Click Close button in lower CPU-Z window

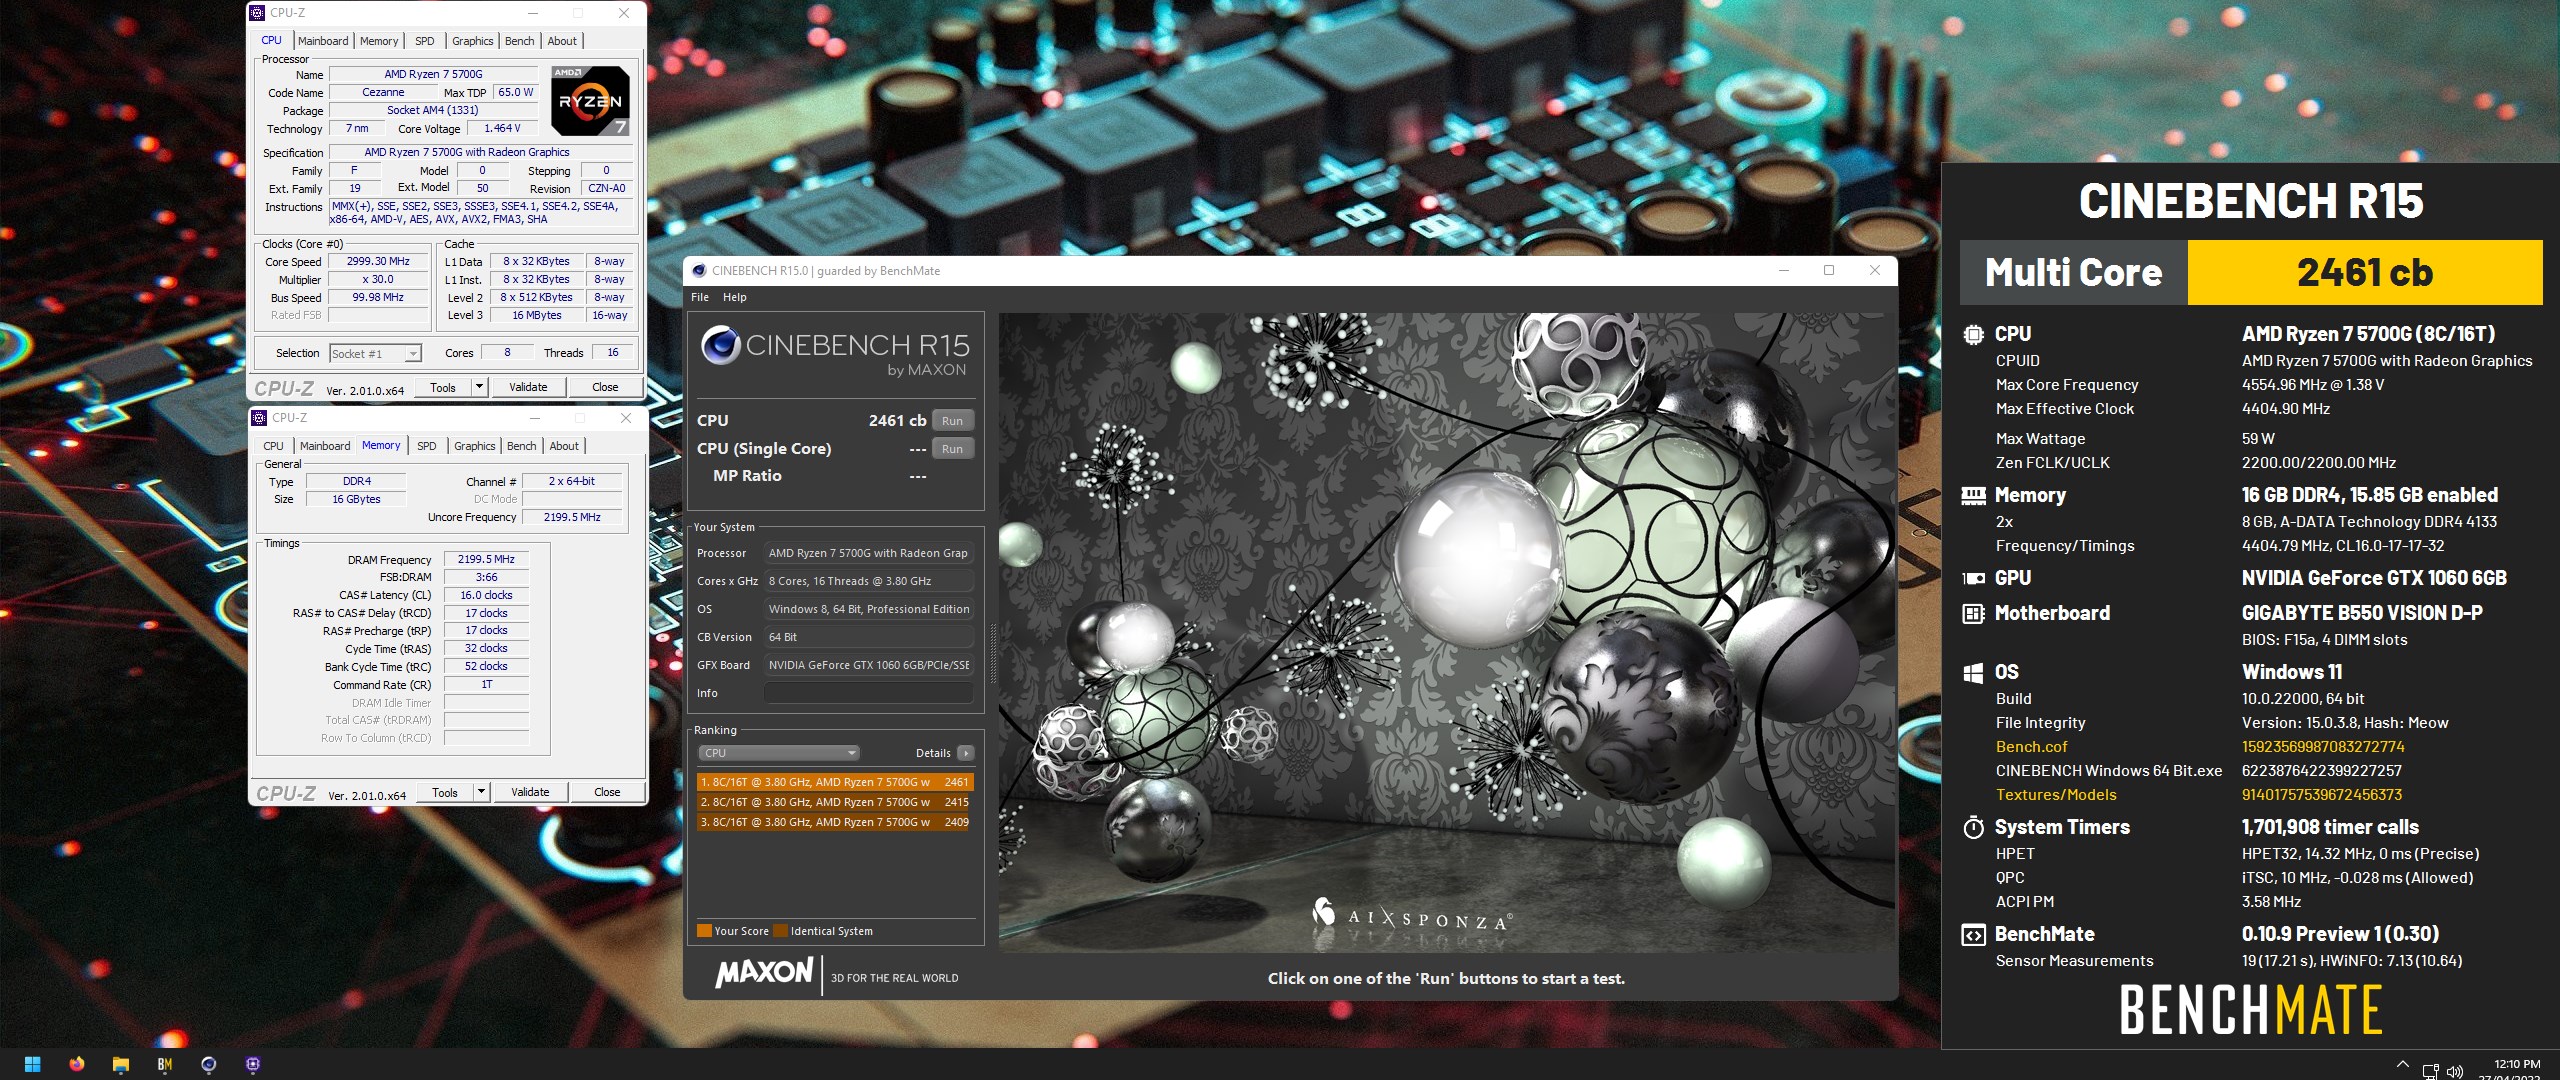click(x=607, y=792)
